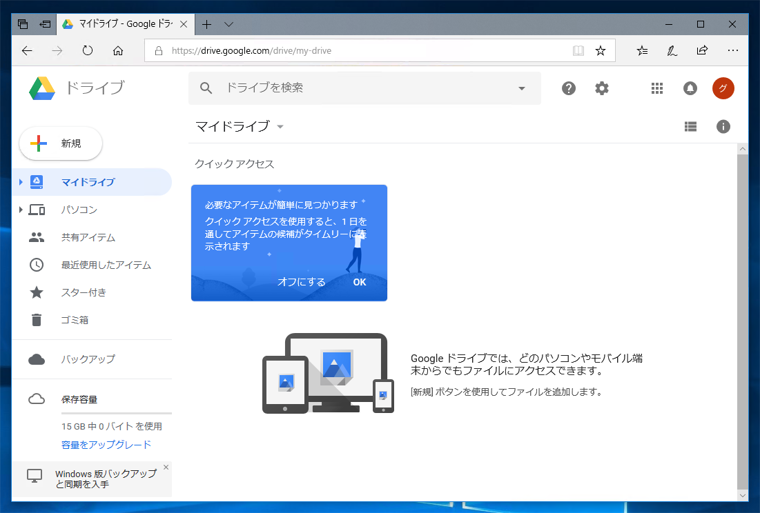Open Drive settings gear icon
This screenshot has width=760, height=513.
point(602,88)
